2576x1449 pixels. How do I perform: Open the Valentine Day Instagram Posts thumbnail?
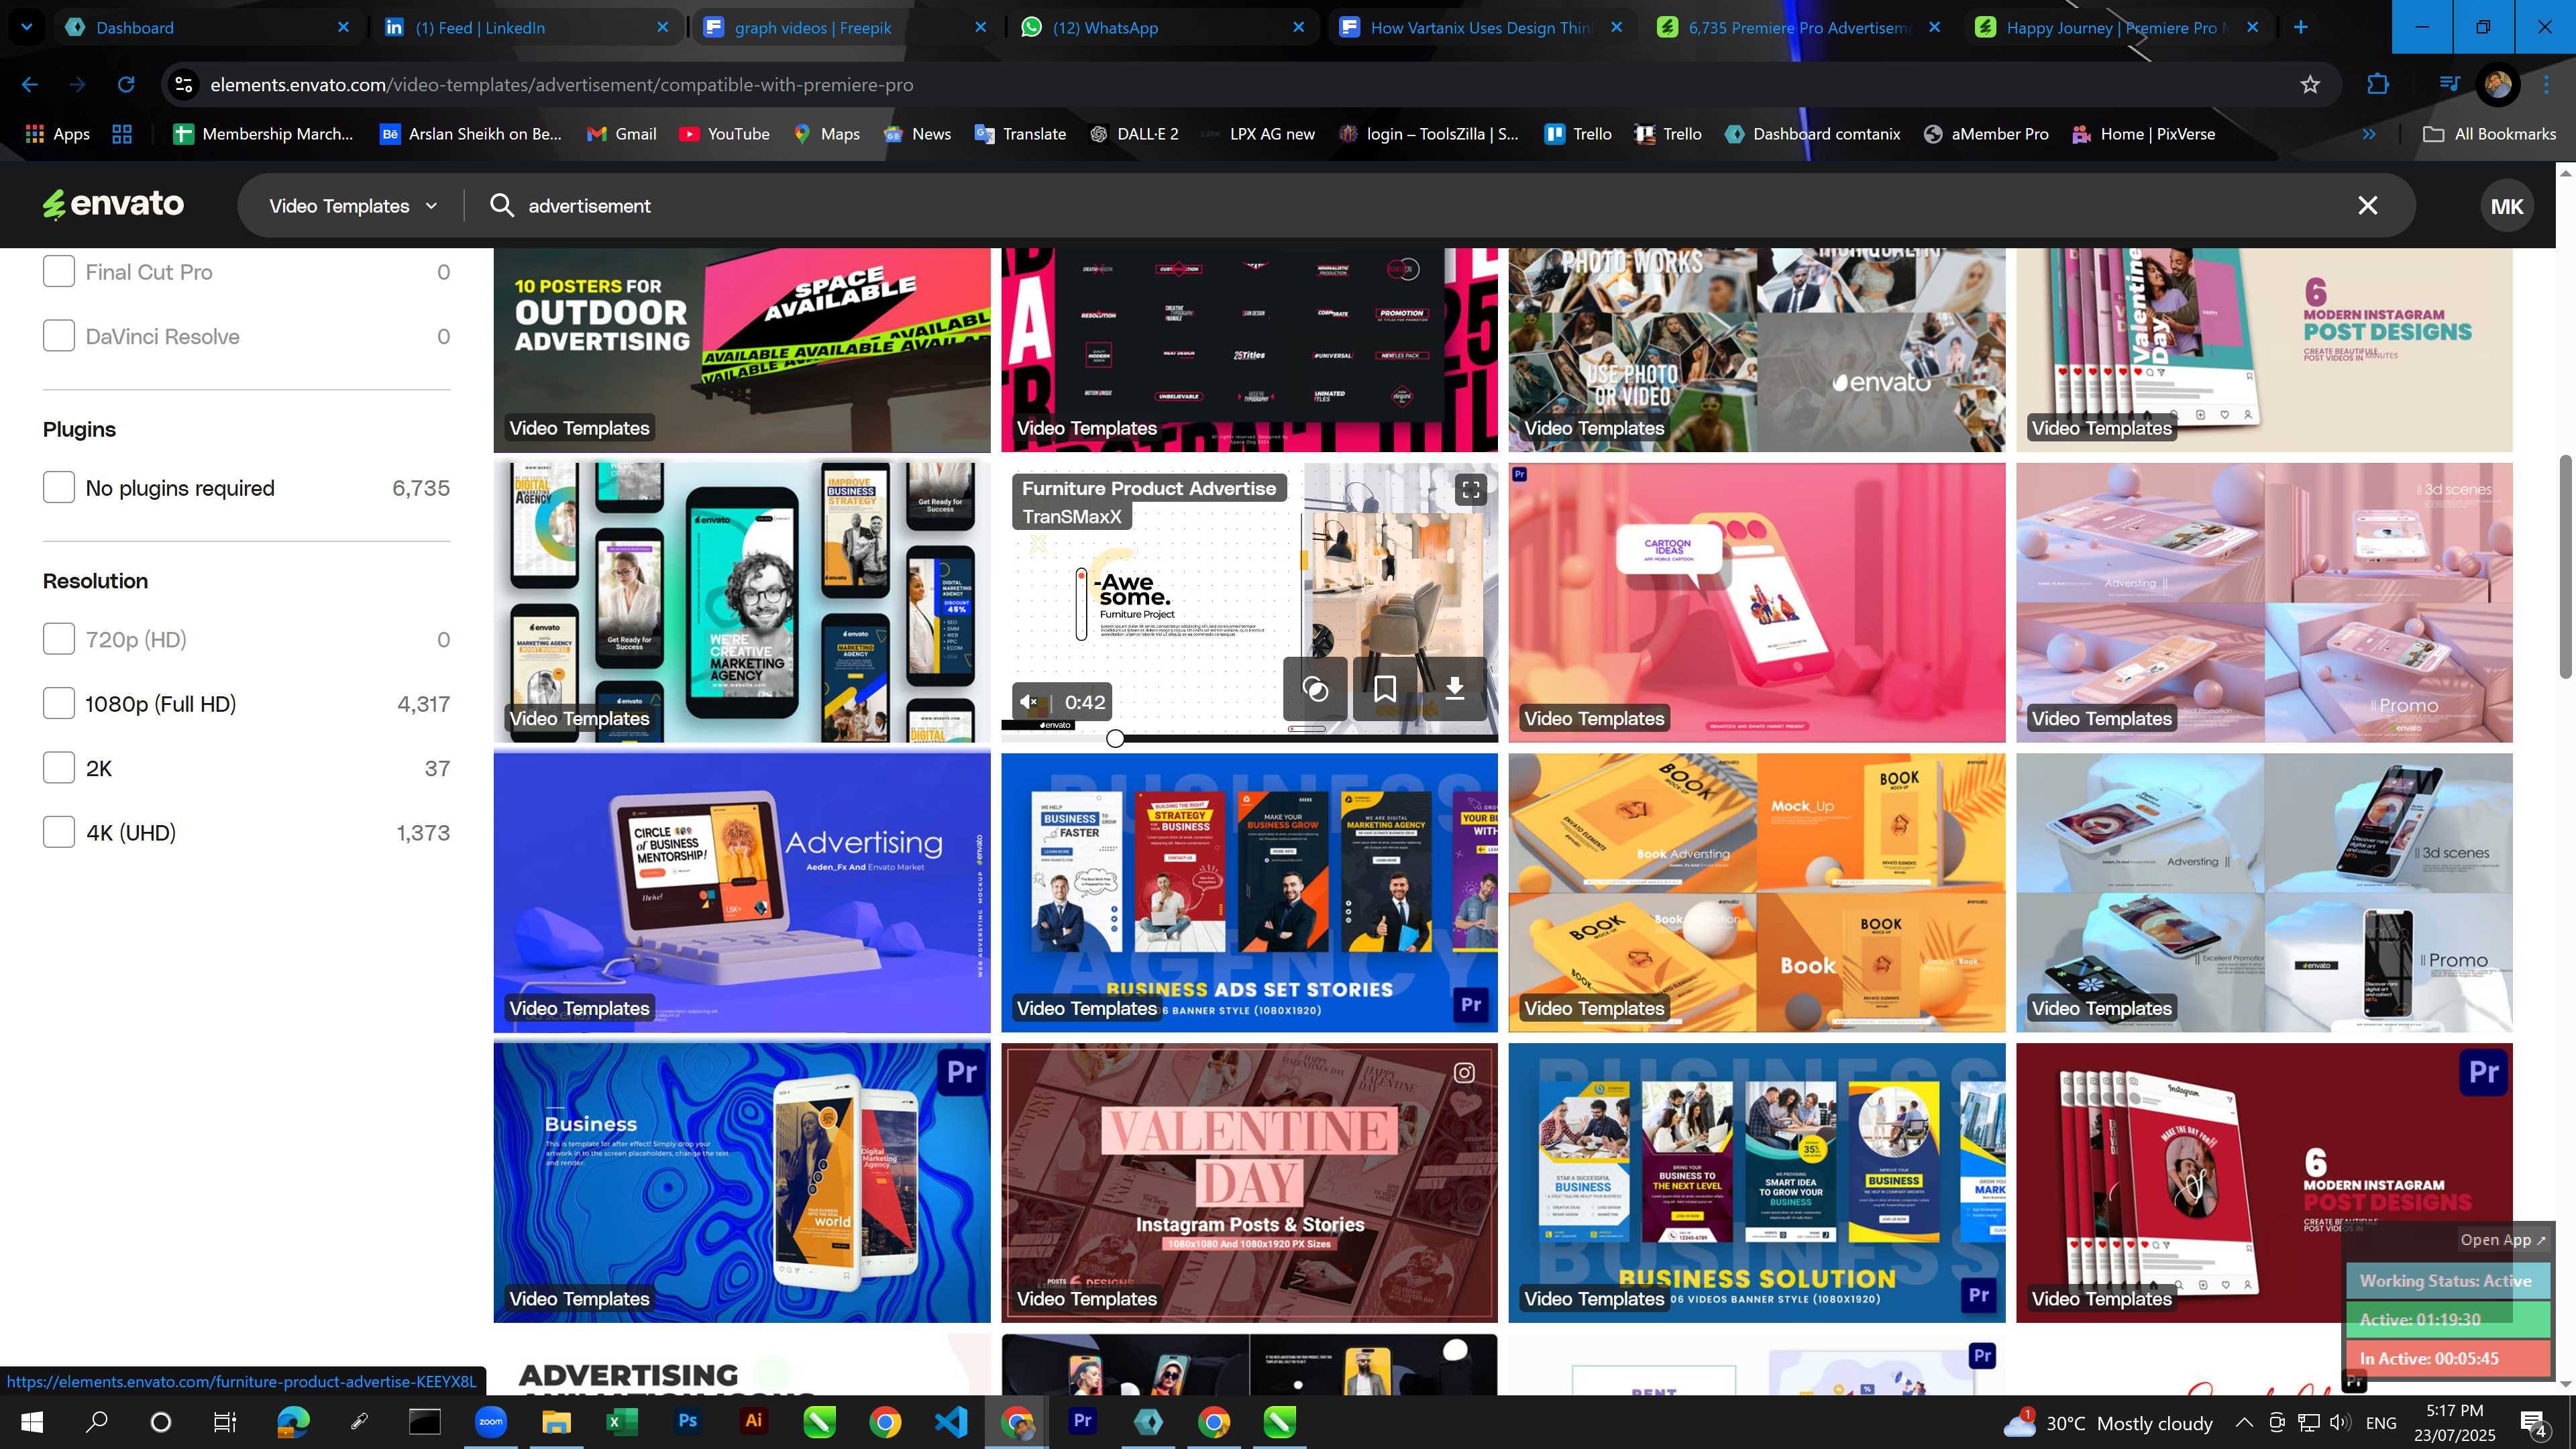click(1249, 1183)
